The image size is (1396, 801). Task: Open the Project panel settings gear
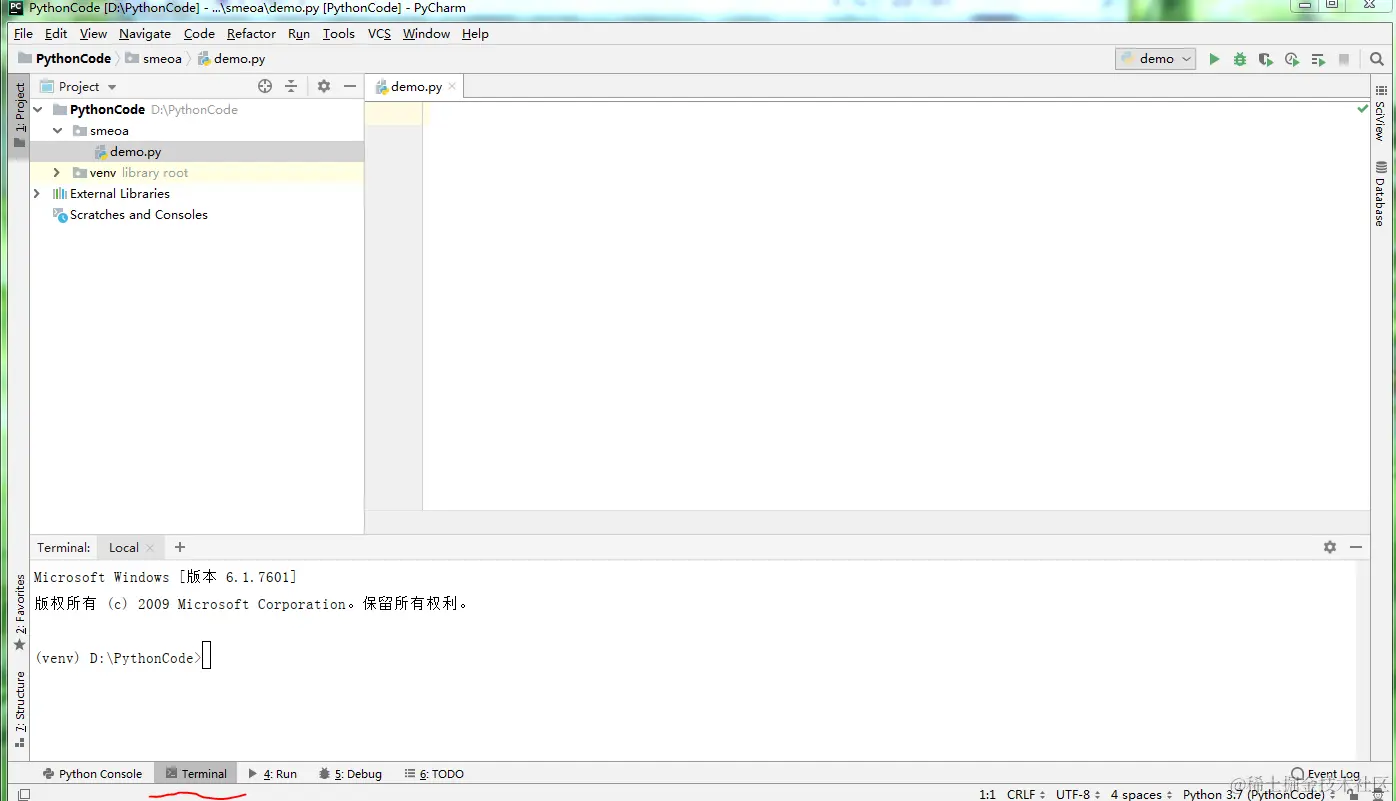coord(323,86)
